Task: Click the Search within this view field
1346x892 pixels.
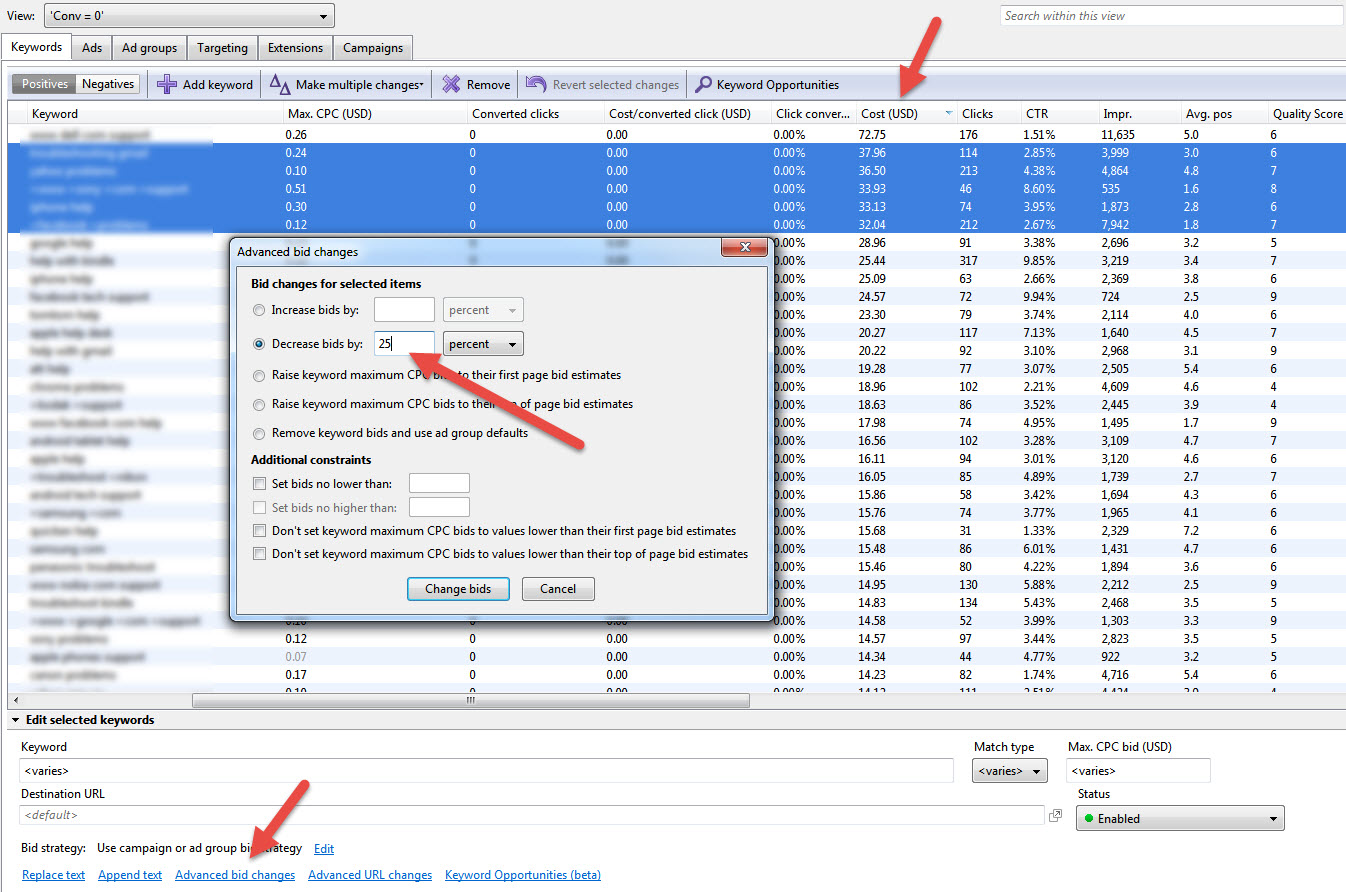Action: pos(1171,16)
